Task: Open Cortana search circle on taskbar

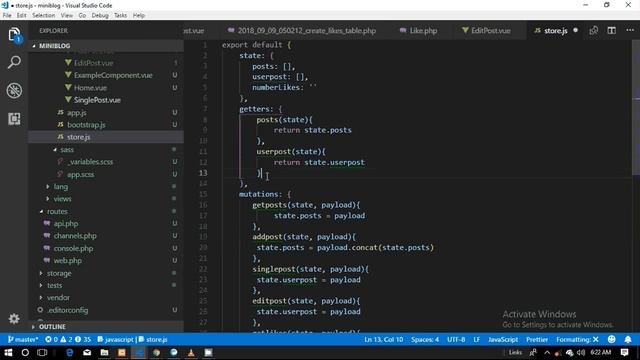Action: click(x=25, y=353)
